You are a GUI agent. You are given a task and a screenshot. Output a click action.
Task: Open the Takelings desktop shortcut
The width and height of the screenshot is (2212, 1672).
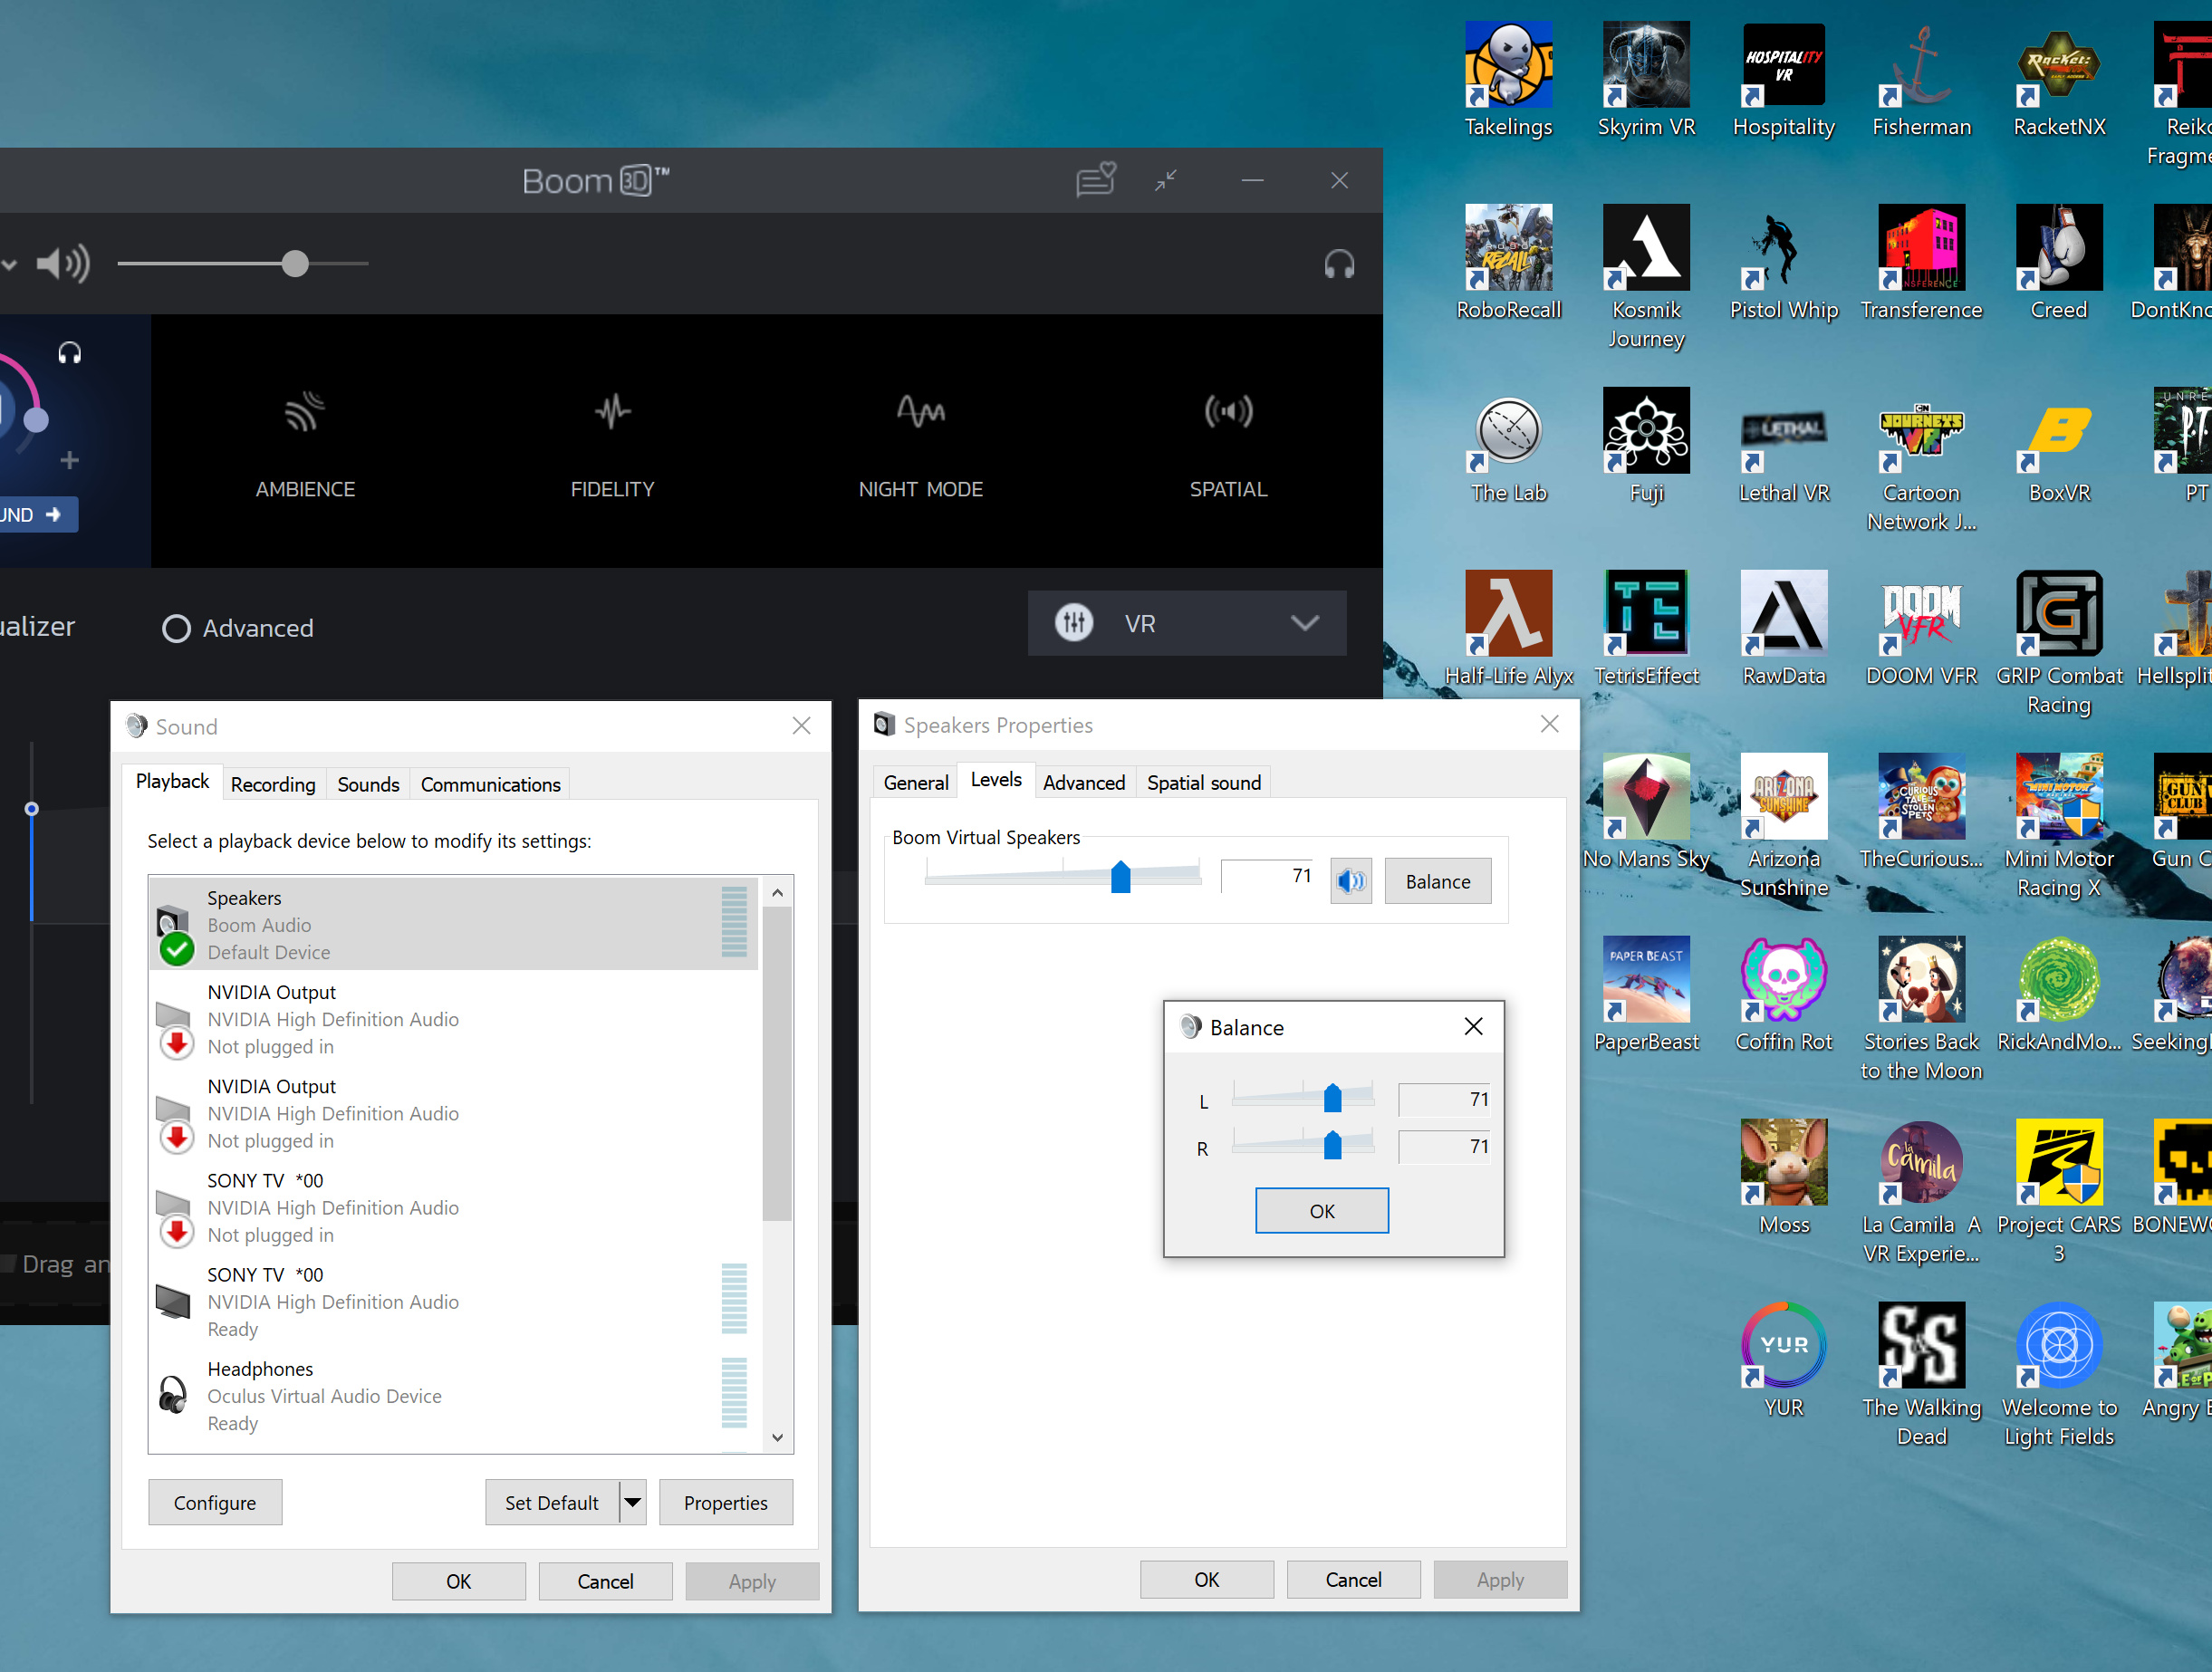[1508, 80]
